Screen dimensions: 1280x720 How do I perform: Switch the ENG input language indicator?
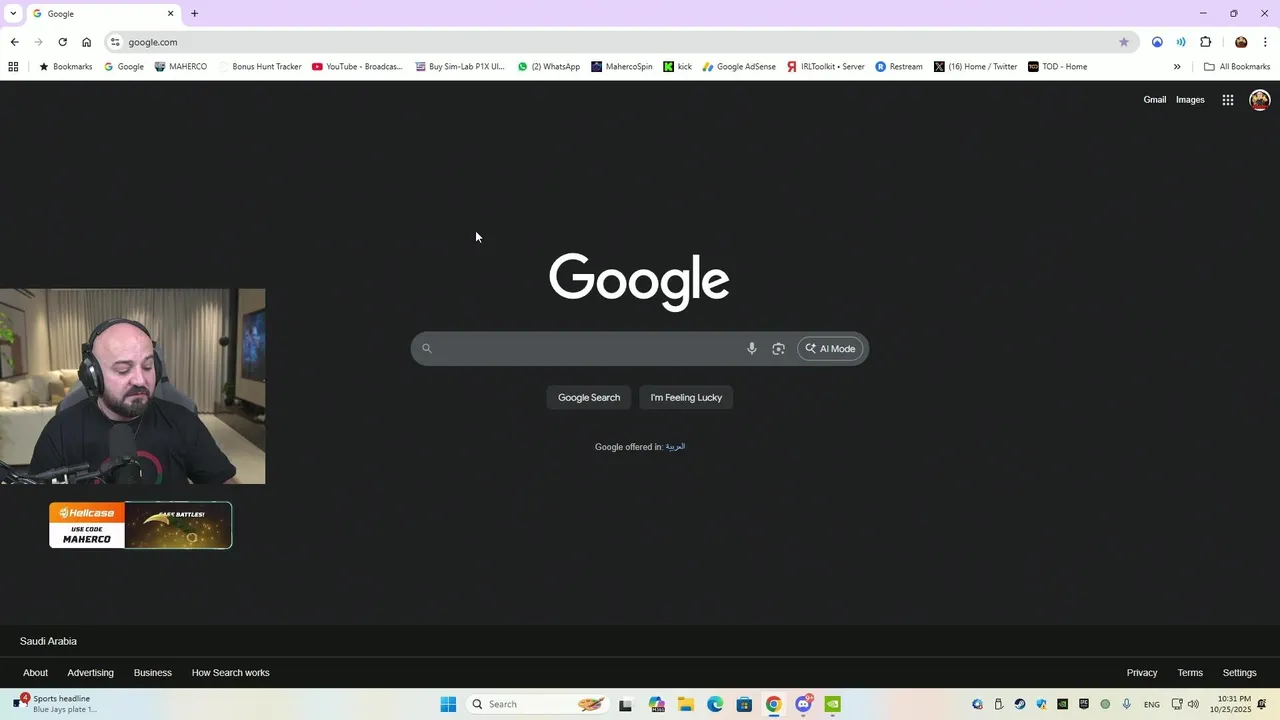coord(1152,704)
